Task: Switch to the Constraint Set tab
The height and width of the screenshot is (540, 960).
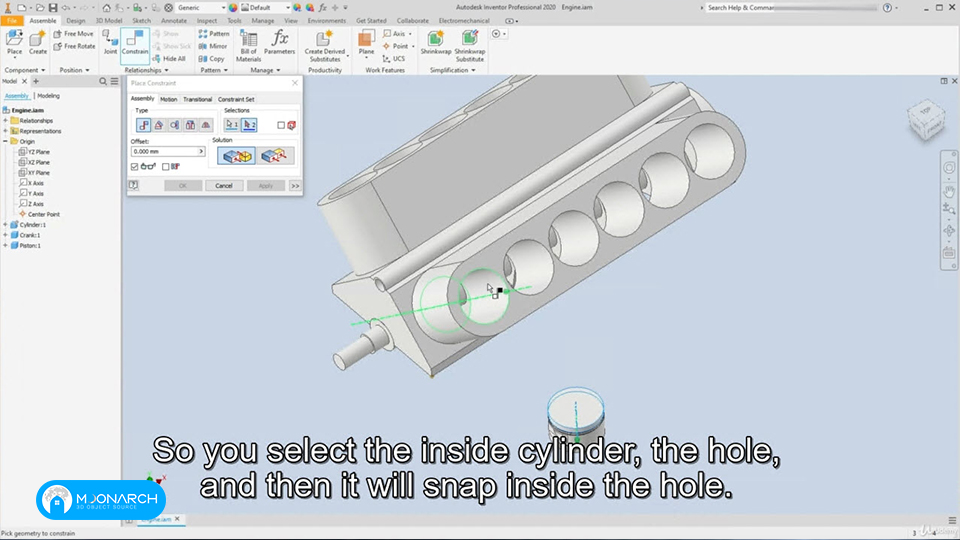Action: [236, 99]
